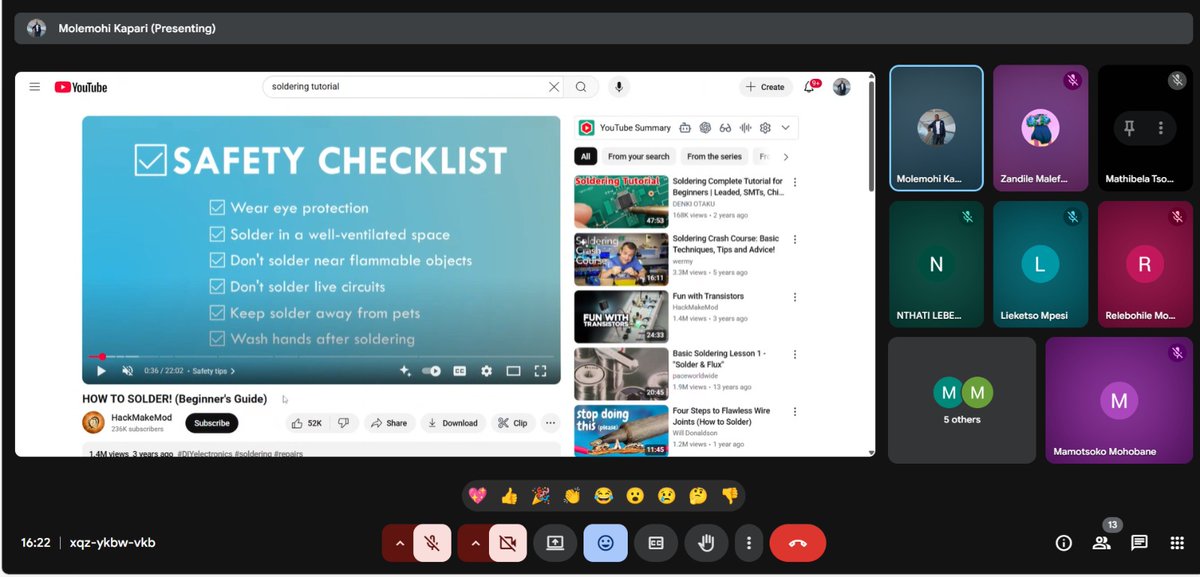
Task: Send the thinking face emoji reaction
Action: click(698, 495)
